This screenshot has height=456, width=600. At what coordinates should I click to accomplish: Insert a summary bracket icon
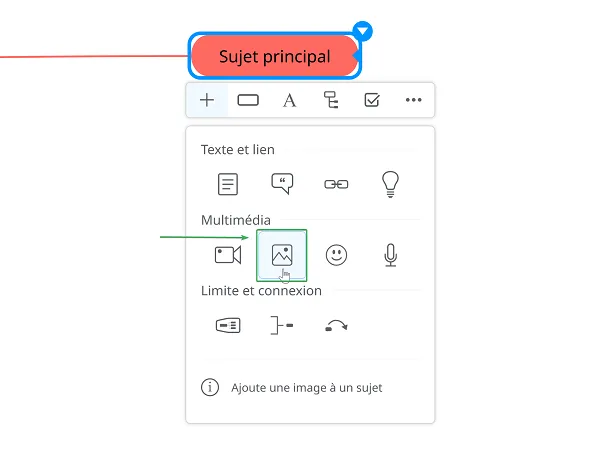282,326
